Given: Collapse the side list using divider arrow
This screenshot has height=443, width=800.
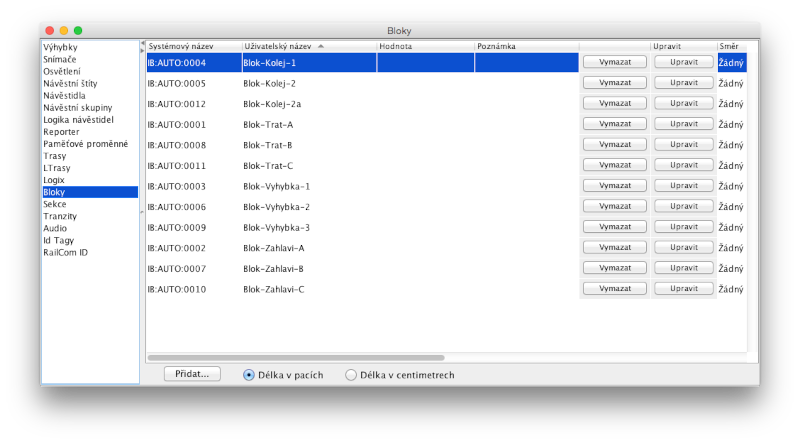Looking at the screenshot, I should click(x=142, y=44).
